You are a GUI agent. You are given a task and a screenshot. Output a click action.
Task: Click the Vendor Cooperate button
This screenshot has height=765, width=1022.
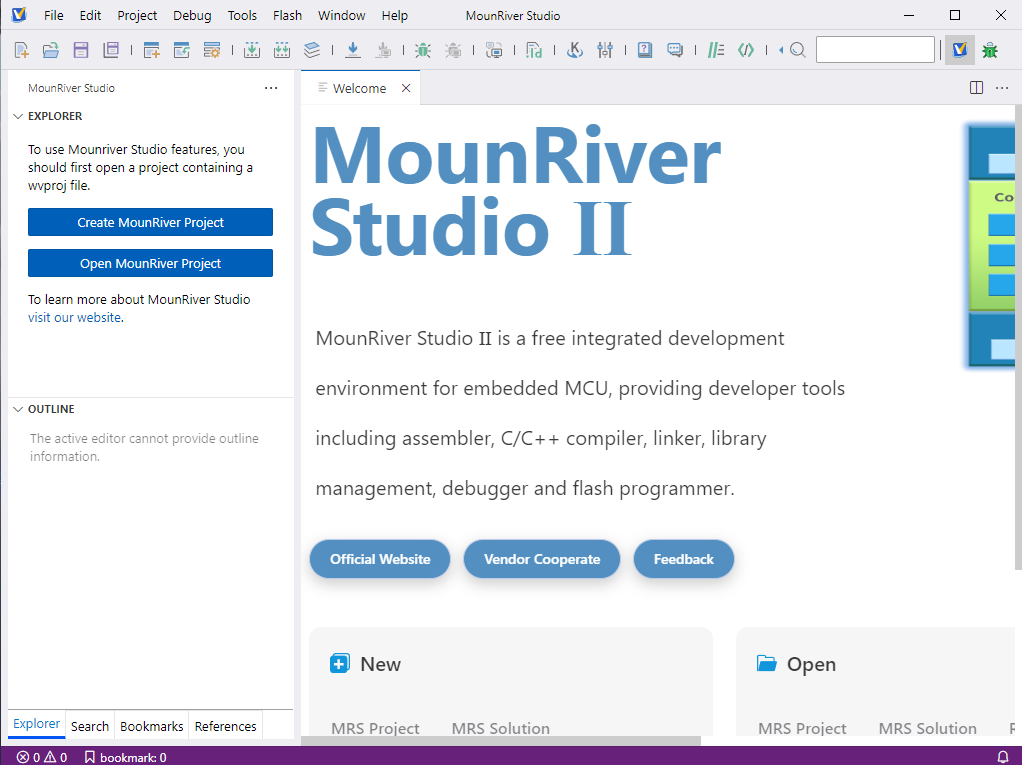coord(542,559)
